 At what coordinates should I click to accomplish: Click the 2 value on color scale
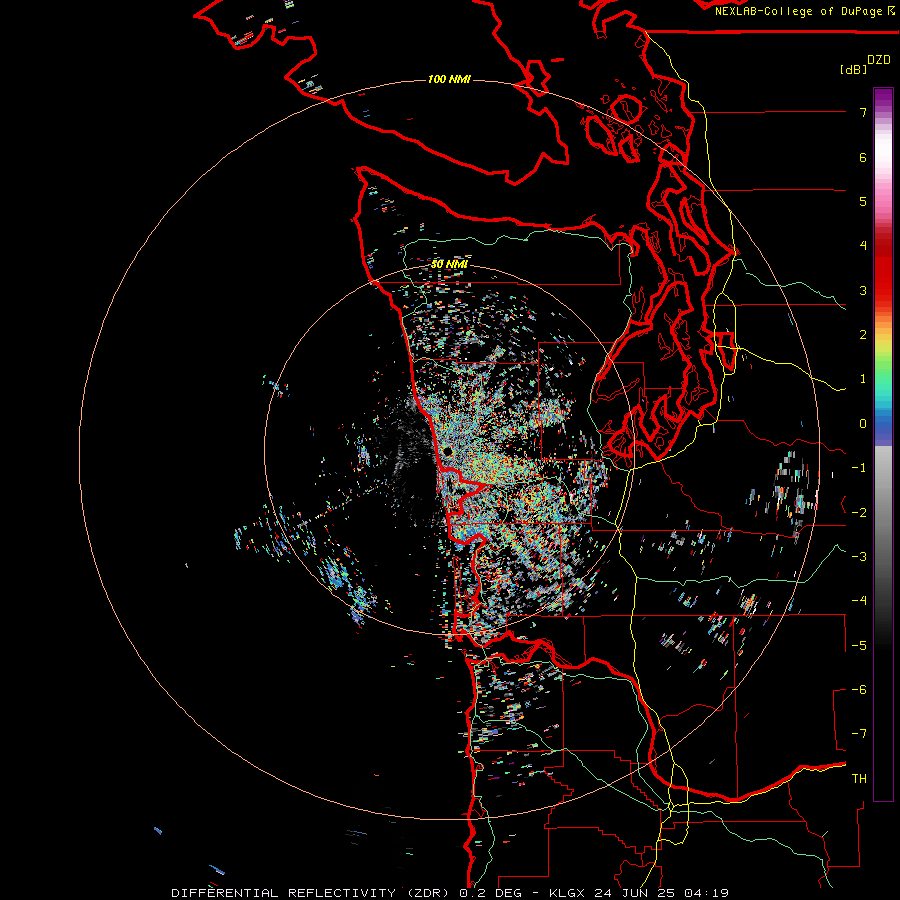coord(863,335)
